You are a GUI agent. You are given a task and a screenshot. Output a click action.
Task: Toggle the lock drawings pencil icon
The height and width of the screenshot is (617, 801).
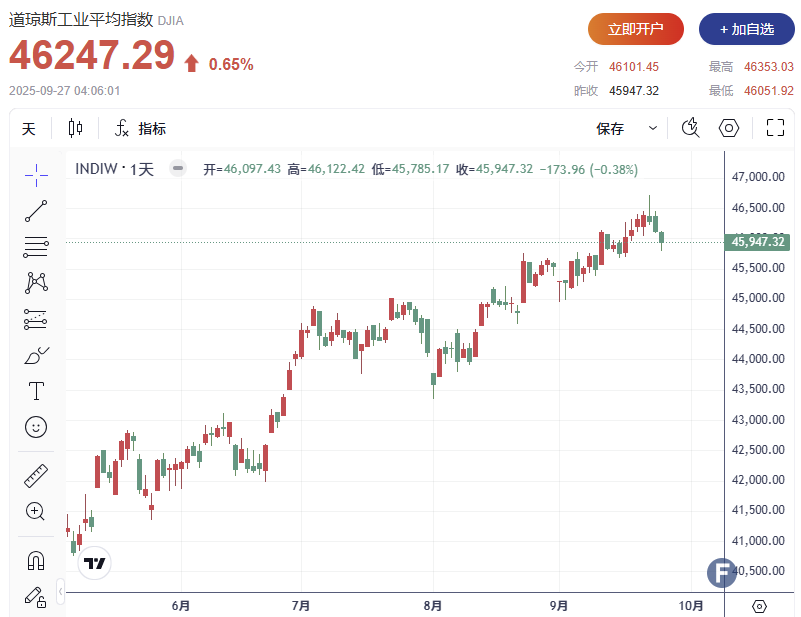click(x=35, y=597)
